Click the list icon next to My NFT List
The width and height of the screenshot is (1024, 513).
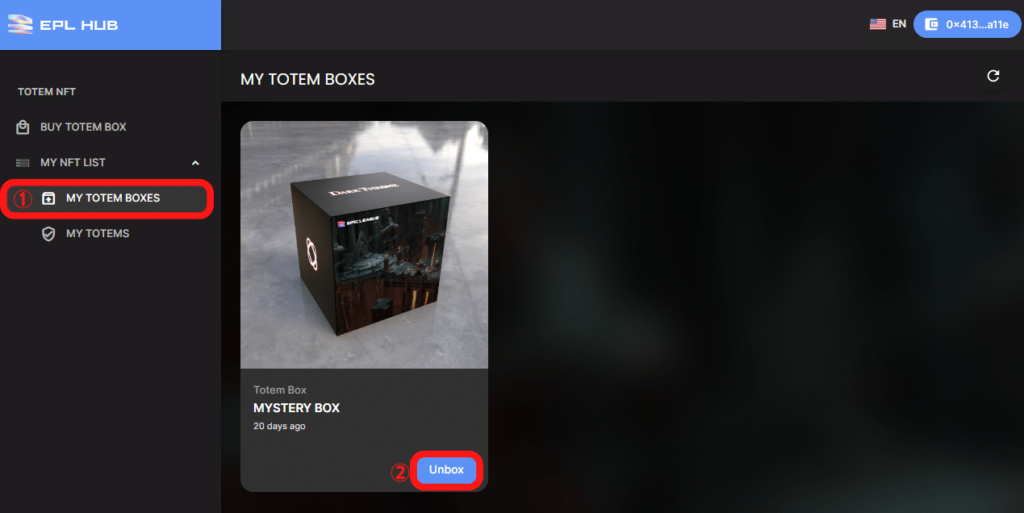point(23,163)
